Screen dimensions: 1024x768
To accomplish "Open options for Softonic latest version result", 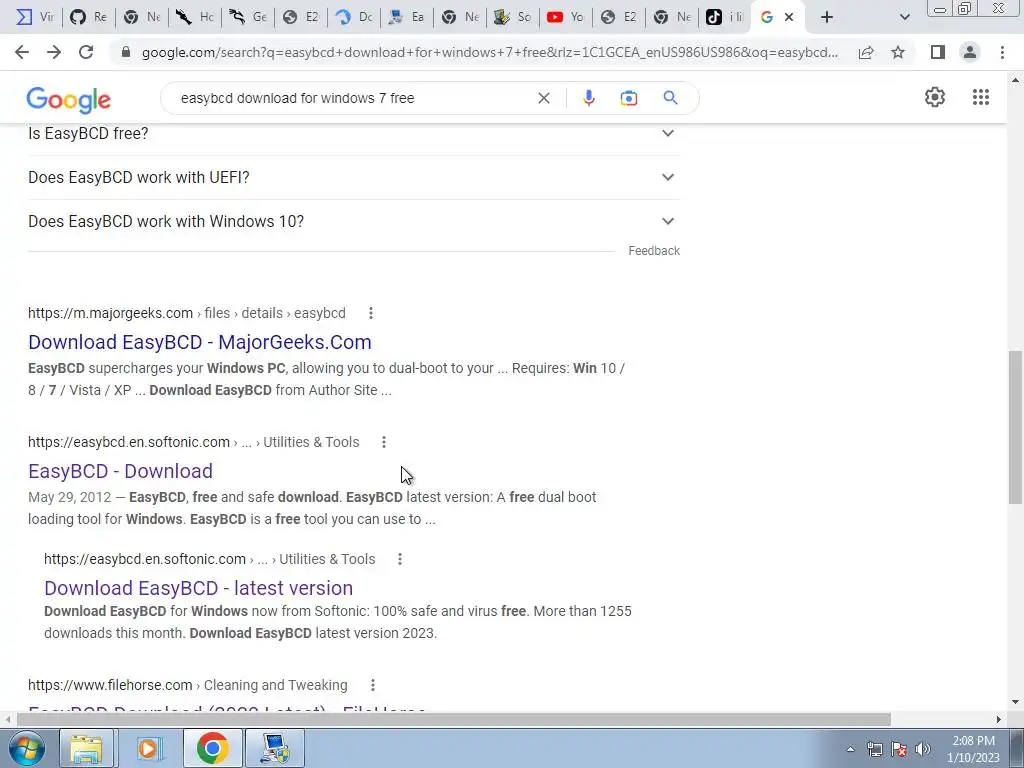I will (400, 559).
